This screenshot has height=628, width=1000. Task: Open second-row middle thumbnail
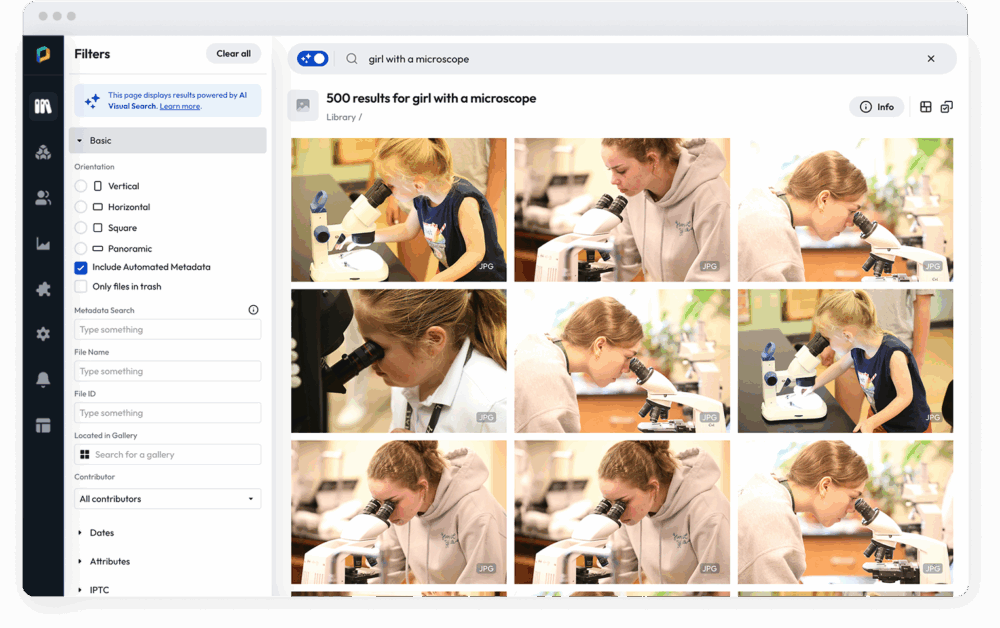[x=622, y=361]
